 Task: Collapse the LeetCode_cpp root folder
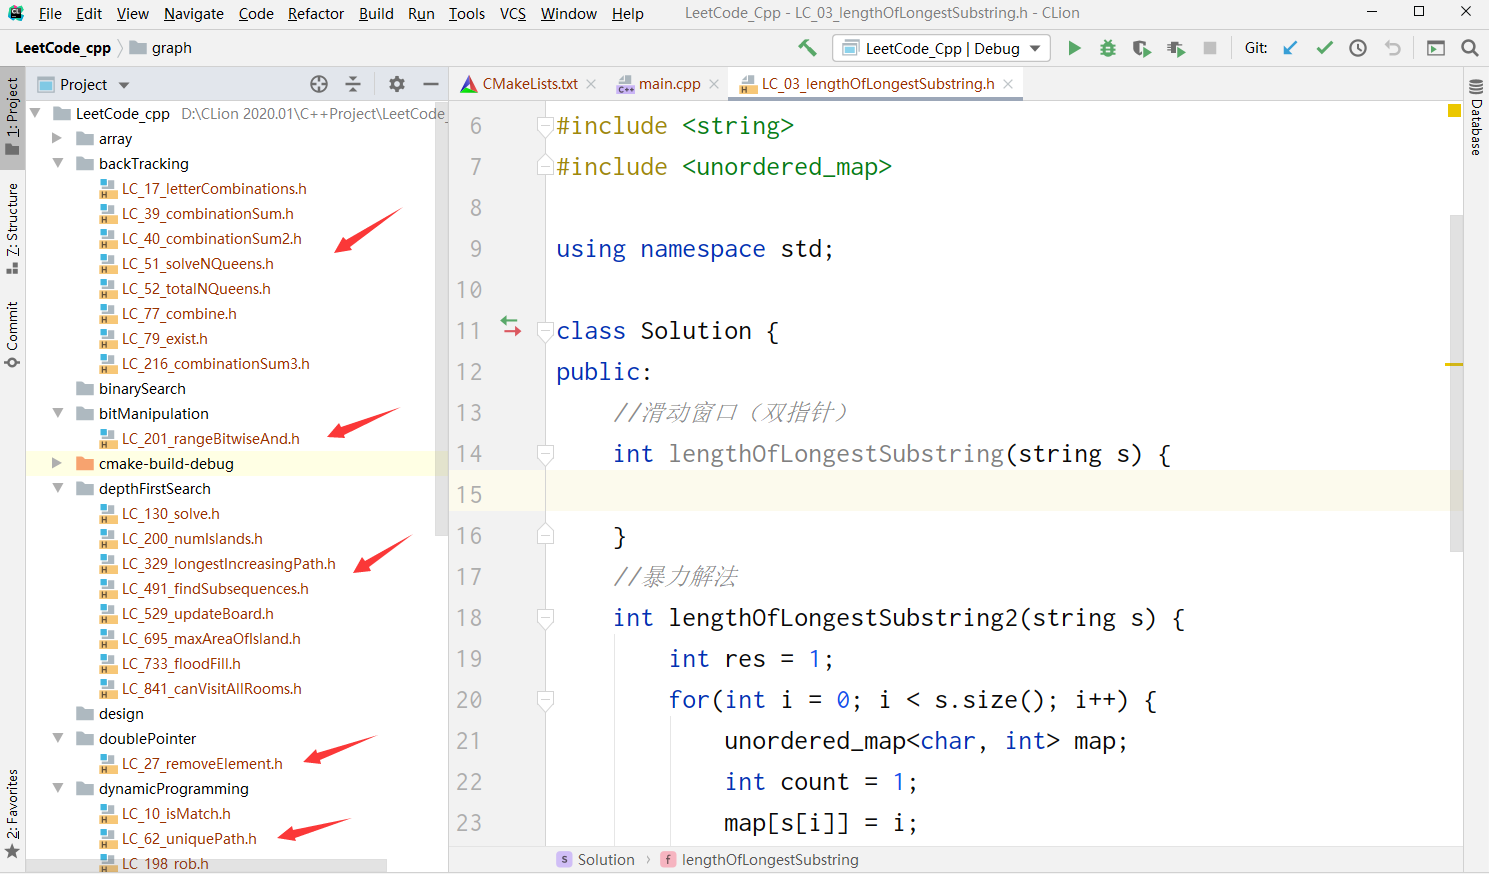tap(35, 113)
